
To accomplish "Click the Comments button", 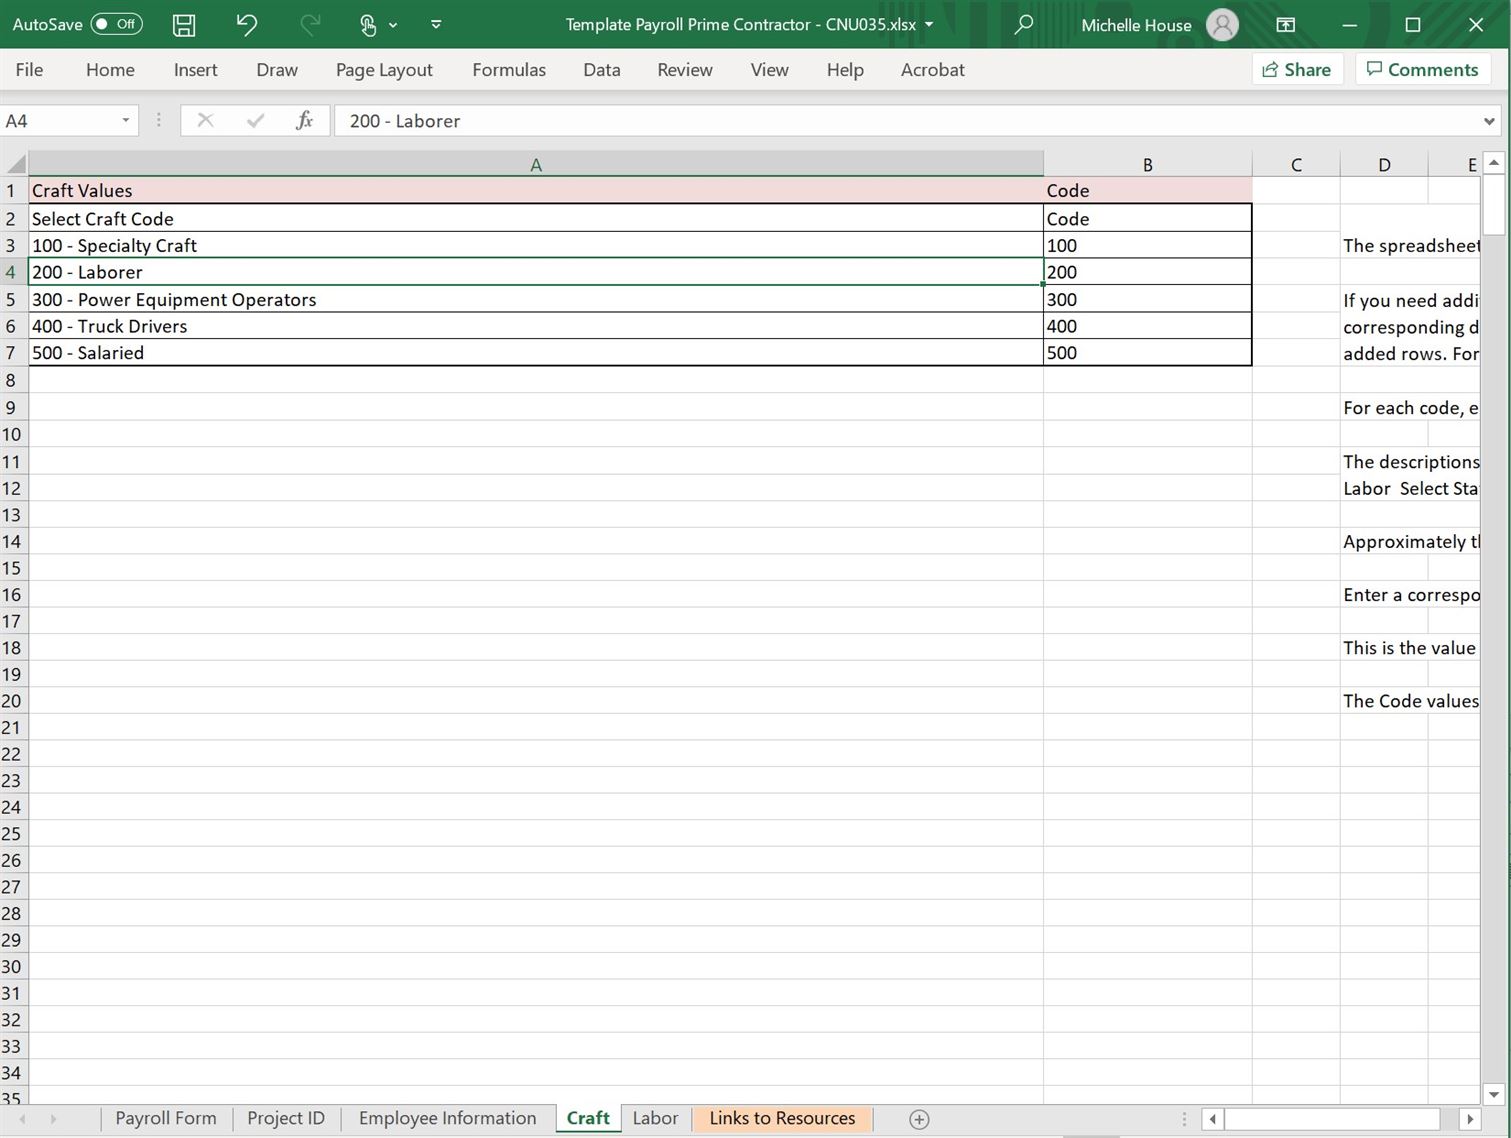I will pos(1423,69).
